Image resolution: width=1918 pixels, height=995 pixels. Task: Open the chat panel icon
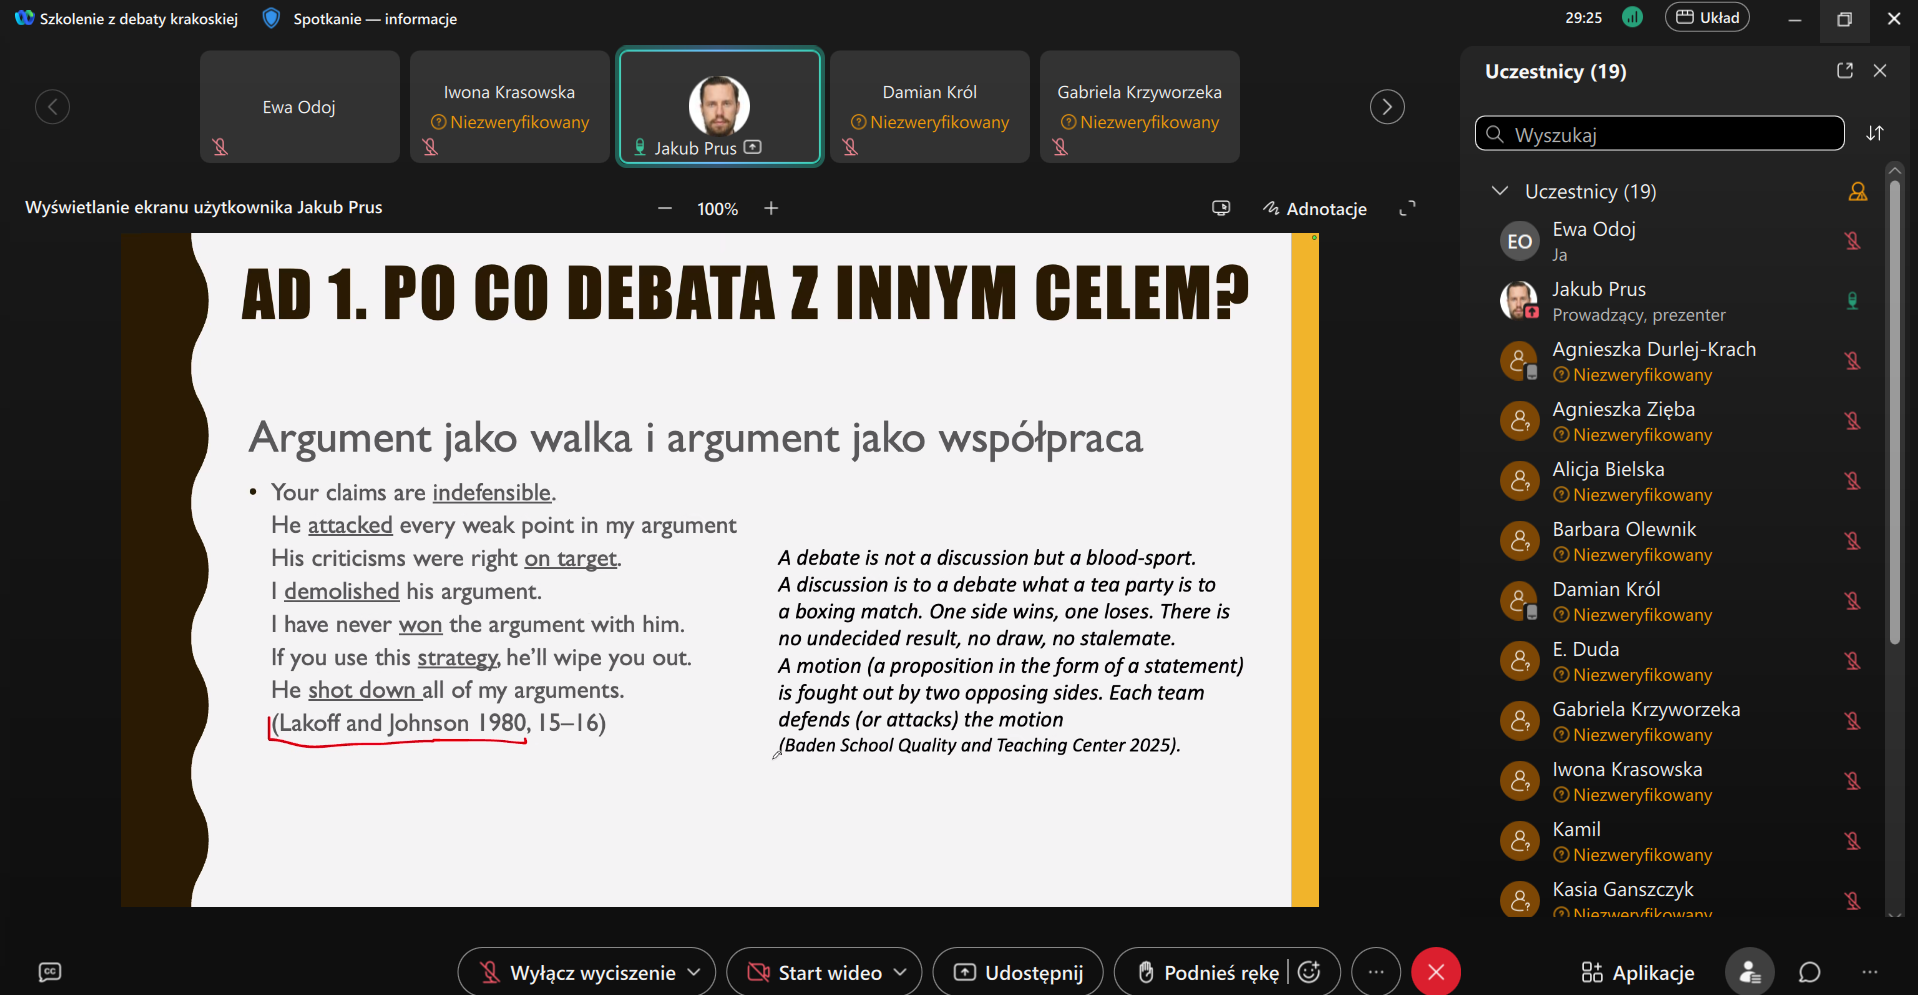click(x=1809, y=972)
